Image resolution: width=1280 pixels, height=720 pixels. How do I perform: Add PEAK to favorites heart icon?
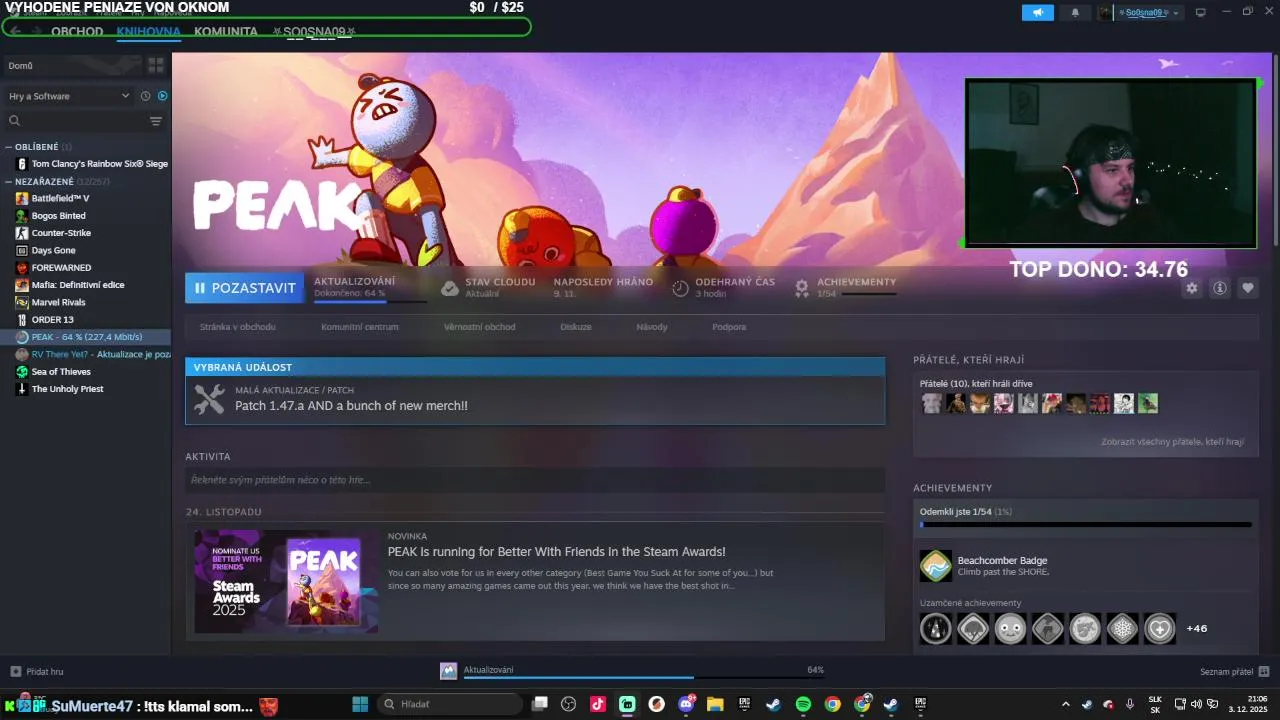click(x=1247, y=288)
